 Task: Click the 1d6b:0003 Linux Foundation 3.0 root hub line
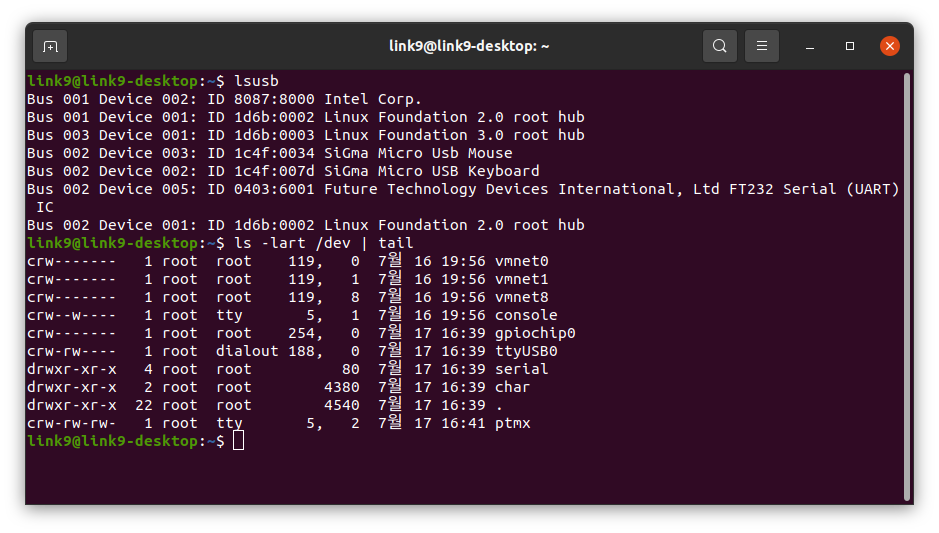point(305,135)
